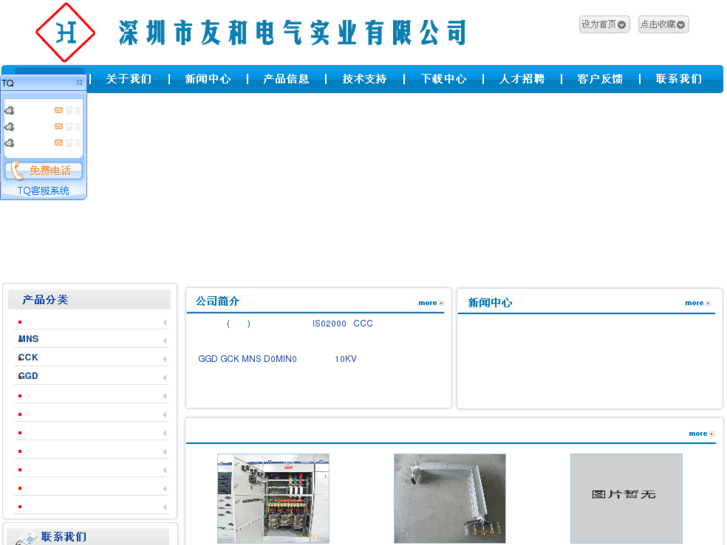Click the 联系我们 sidebar heading at bottom
The height and width of the screenshot is (545, 727).
point(64,537)
